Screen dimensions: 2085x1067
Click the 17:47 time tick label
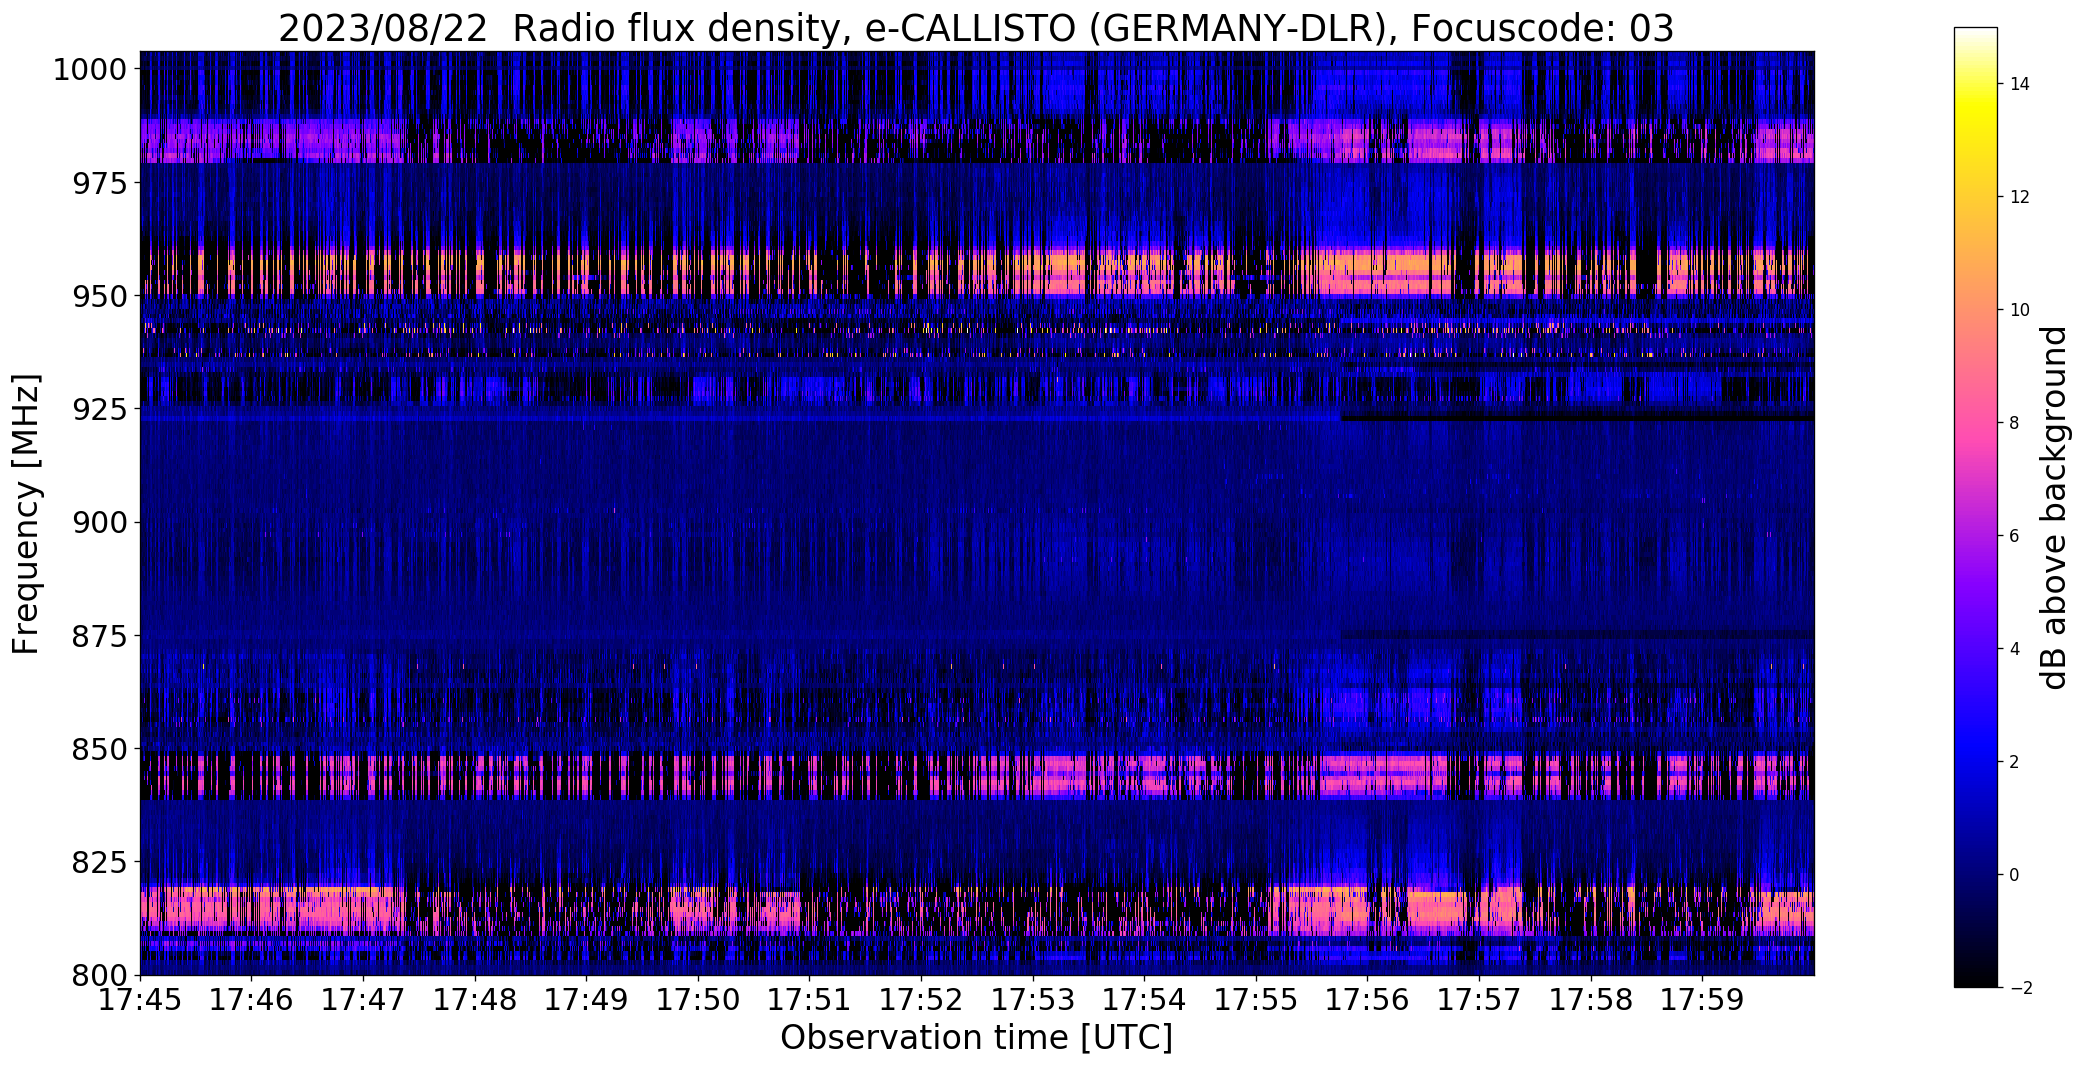[363, 999]
